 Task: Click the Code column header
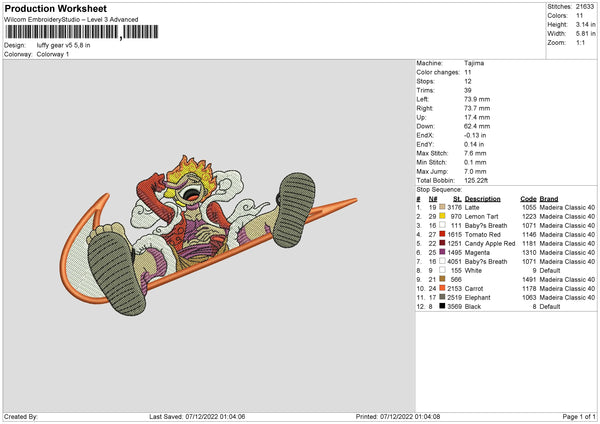[x=528, y=199]
